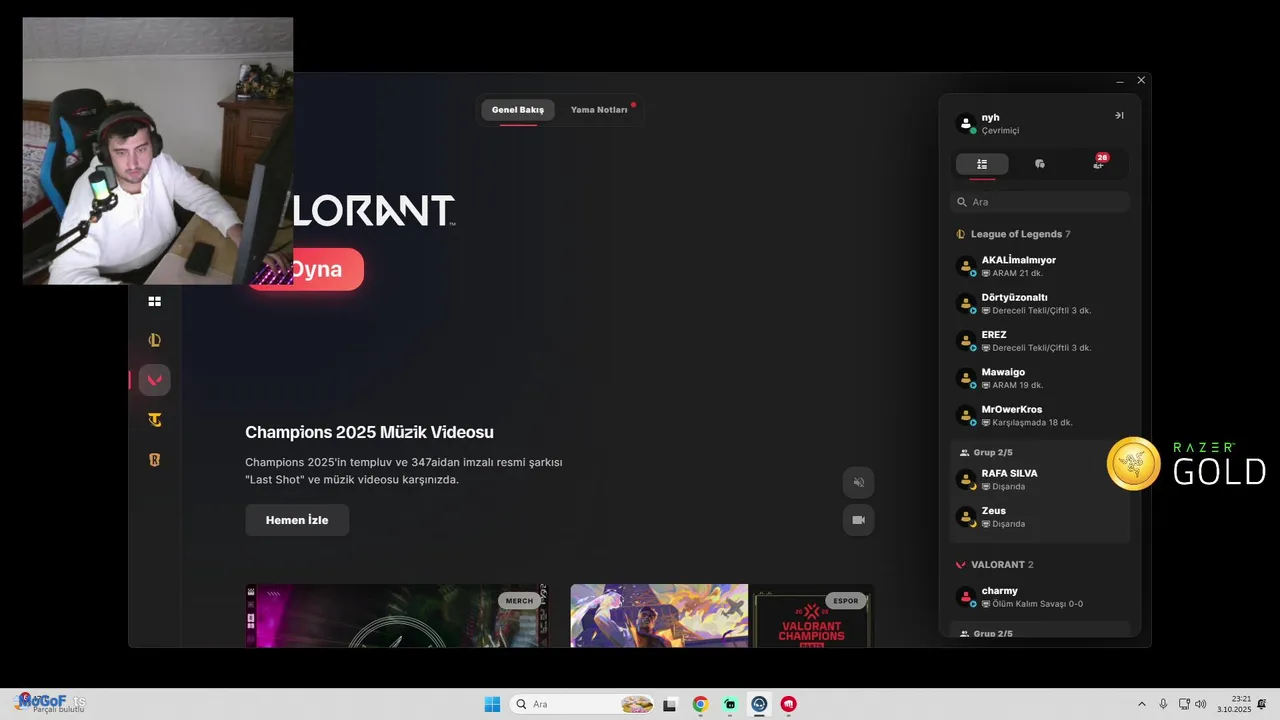1280x720 pixels.
Task: Collapse the social panel with arrow icon
Action: 1119,116
